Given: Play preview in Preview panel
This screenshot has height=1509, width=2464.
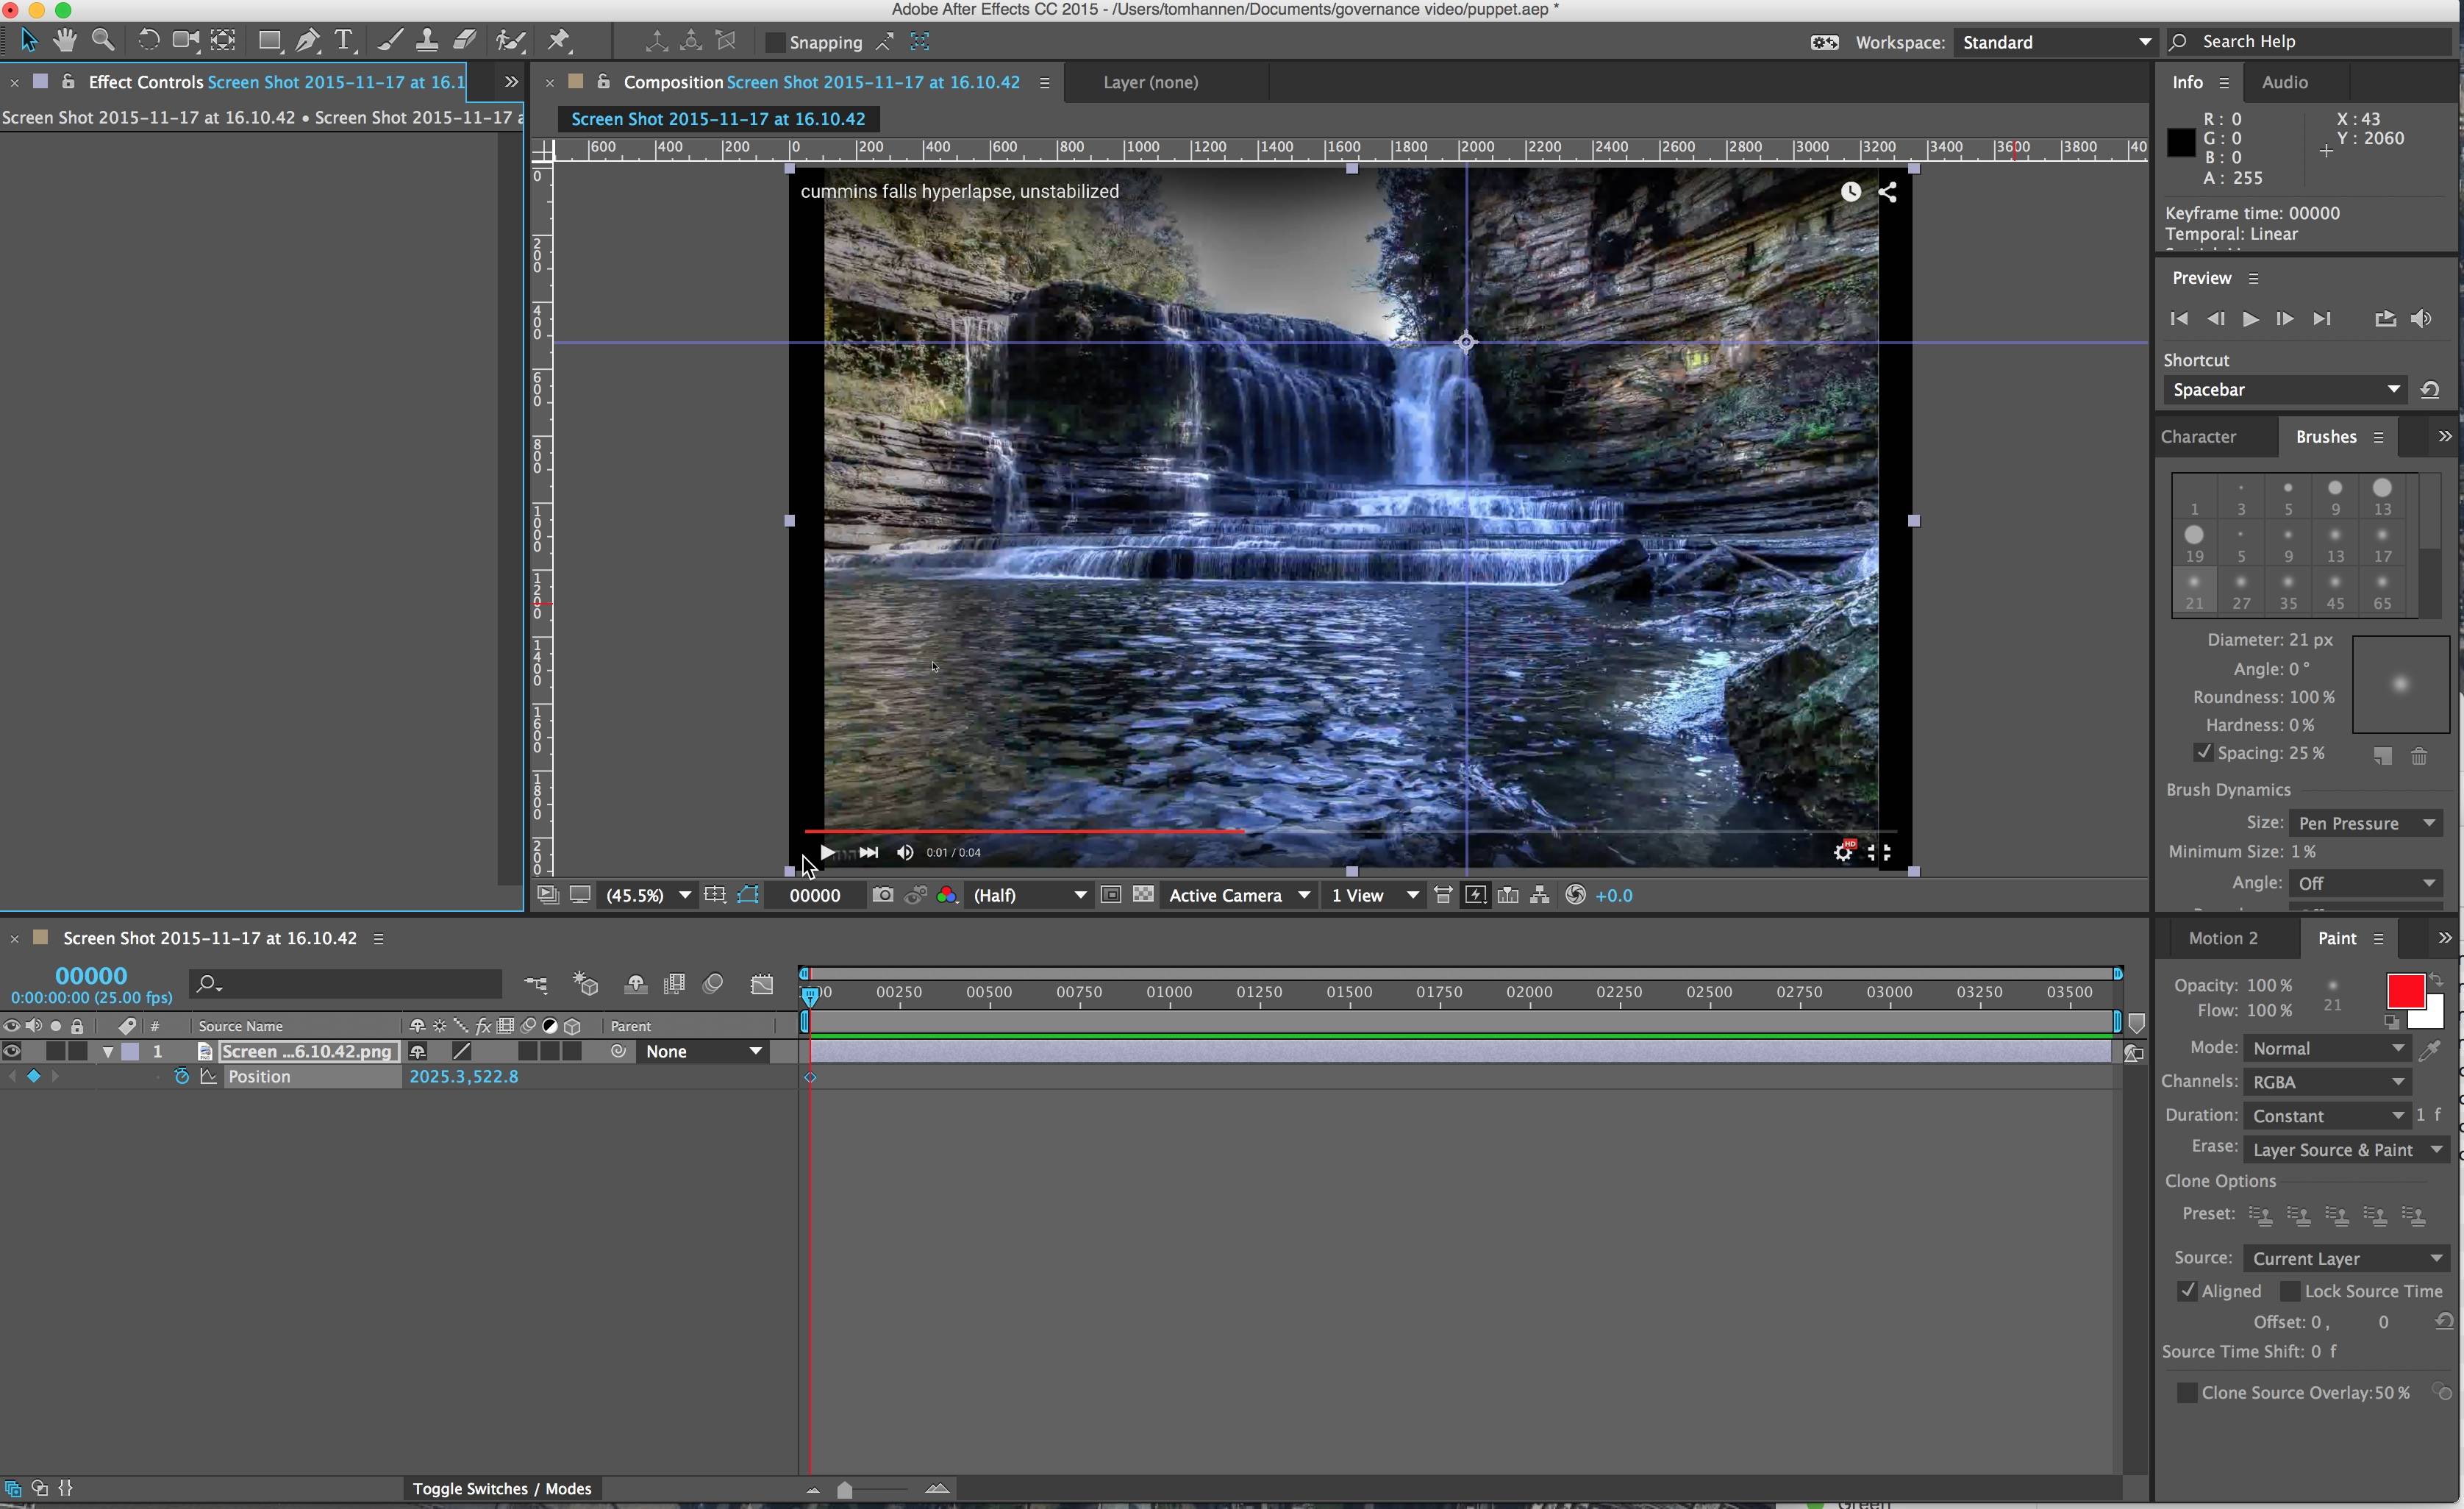Looking at the screenshot, I should pyautogui.click(x=2249, y=319).
